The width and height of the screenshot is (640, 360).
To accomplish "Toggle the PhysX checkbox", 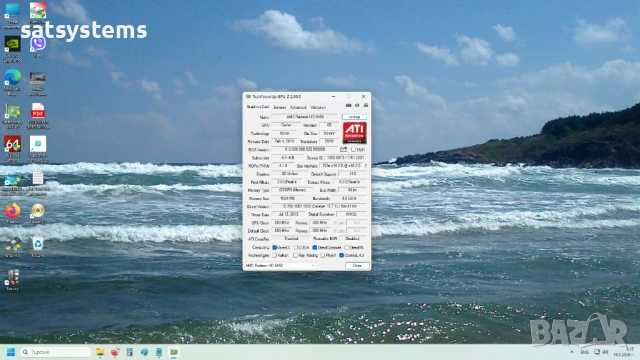I will point(323,256).
